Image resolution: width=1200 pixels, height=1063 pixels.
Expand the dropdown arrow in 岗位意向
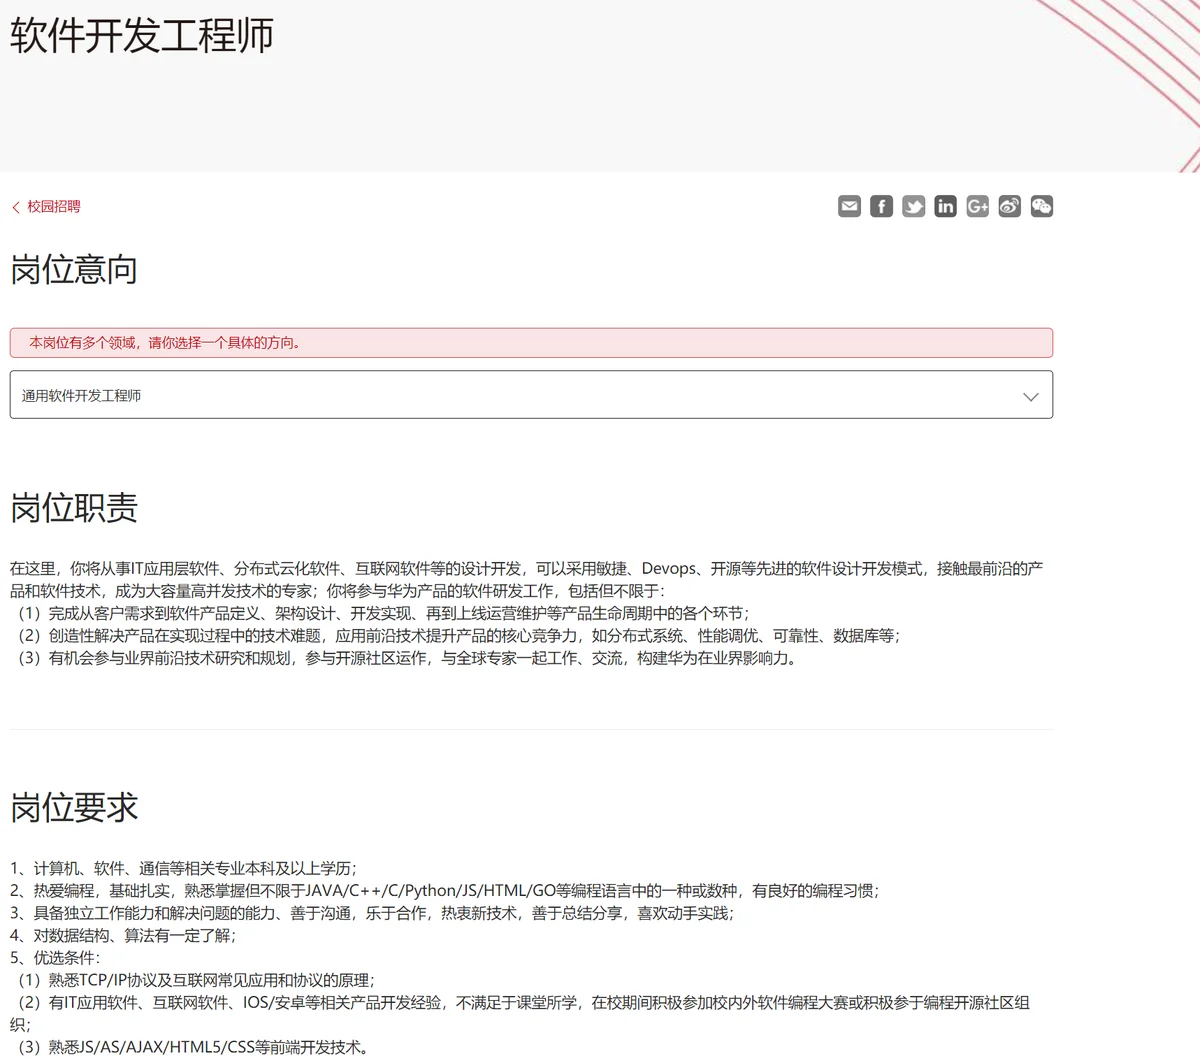pyautogui.click(x=1031, y=396)
